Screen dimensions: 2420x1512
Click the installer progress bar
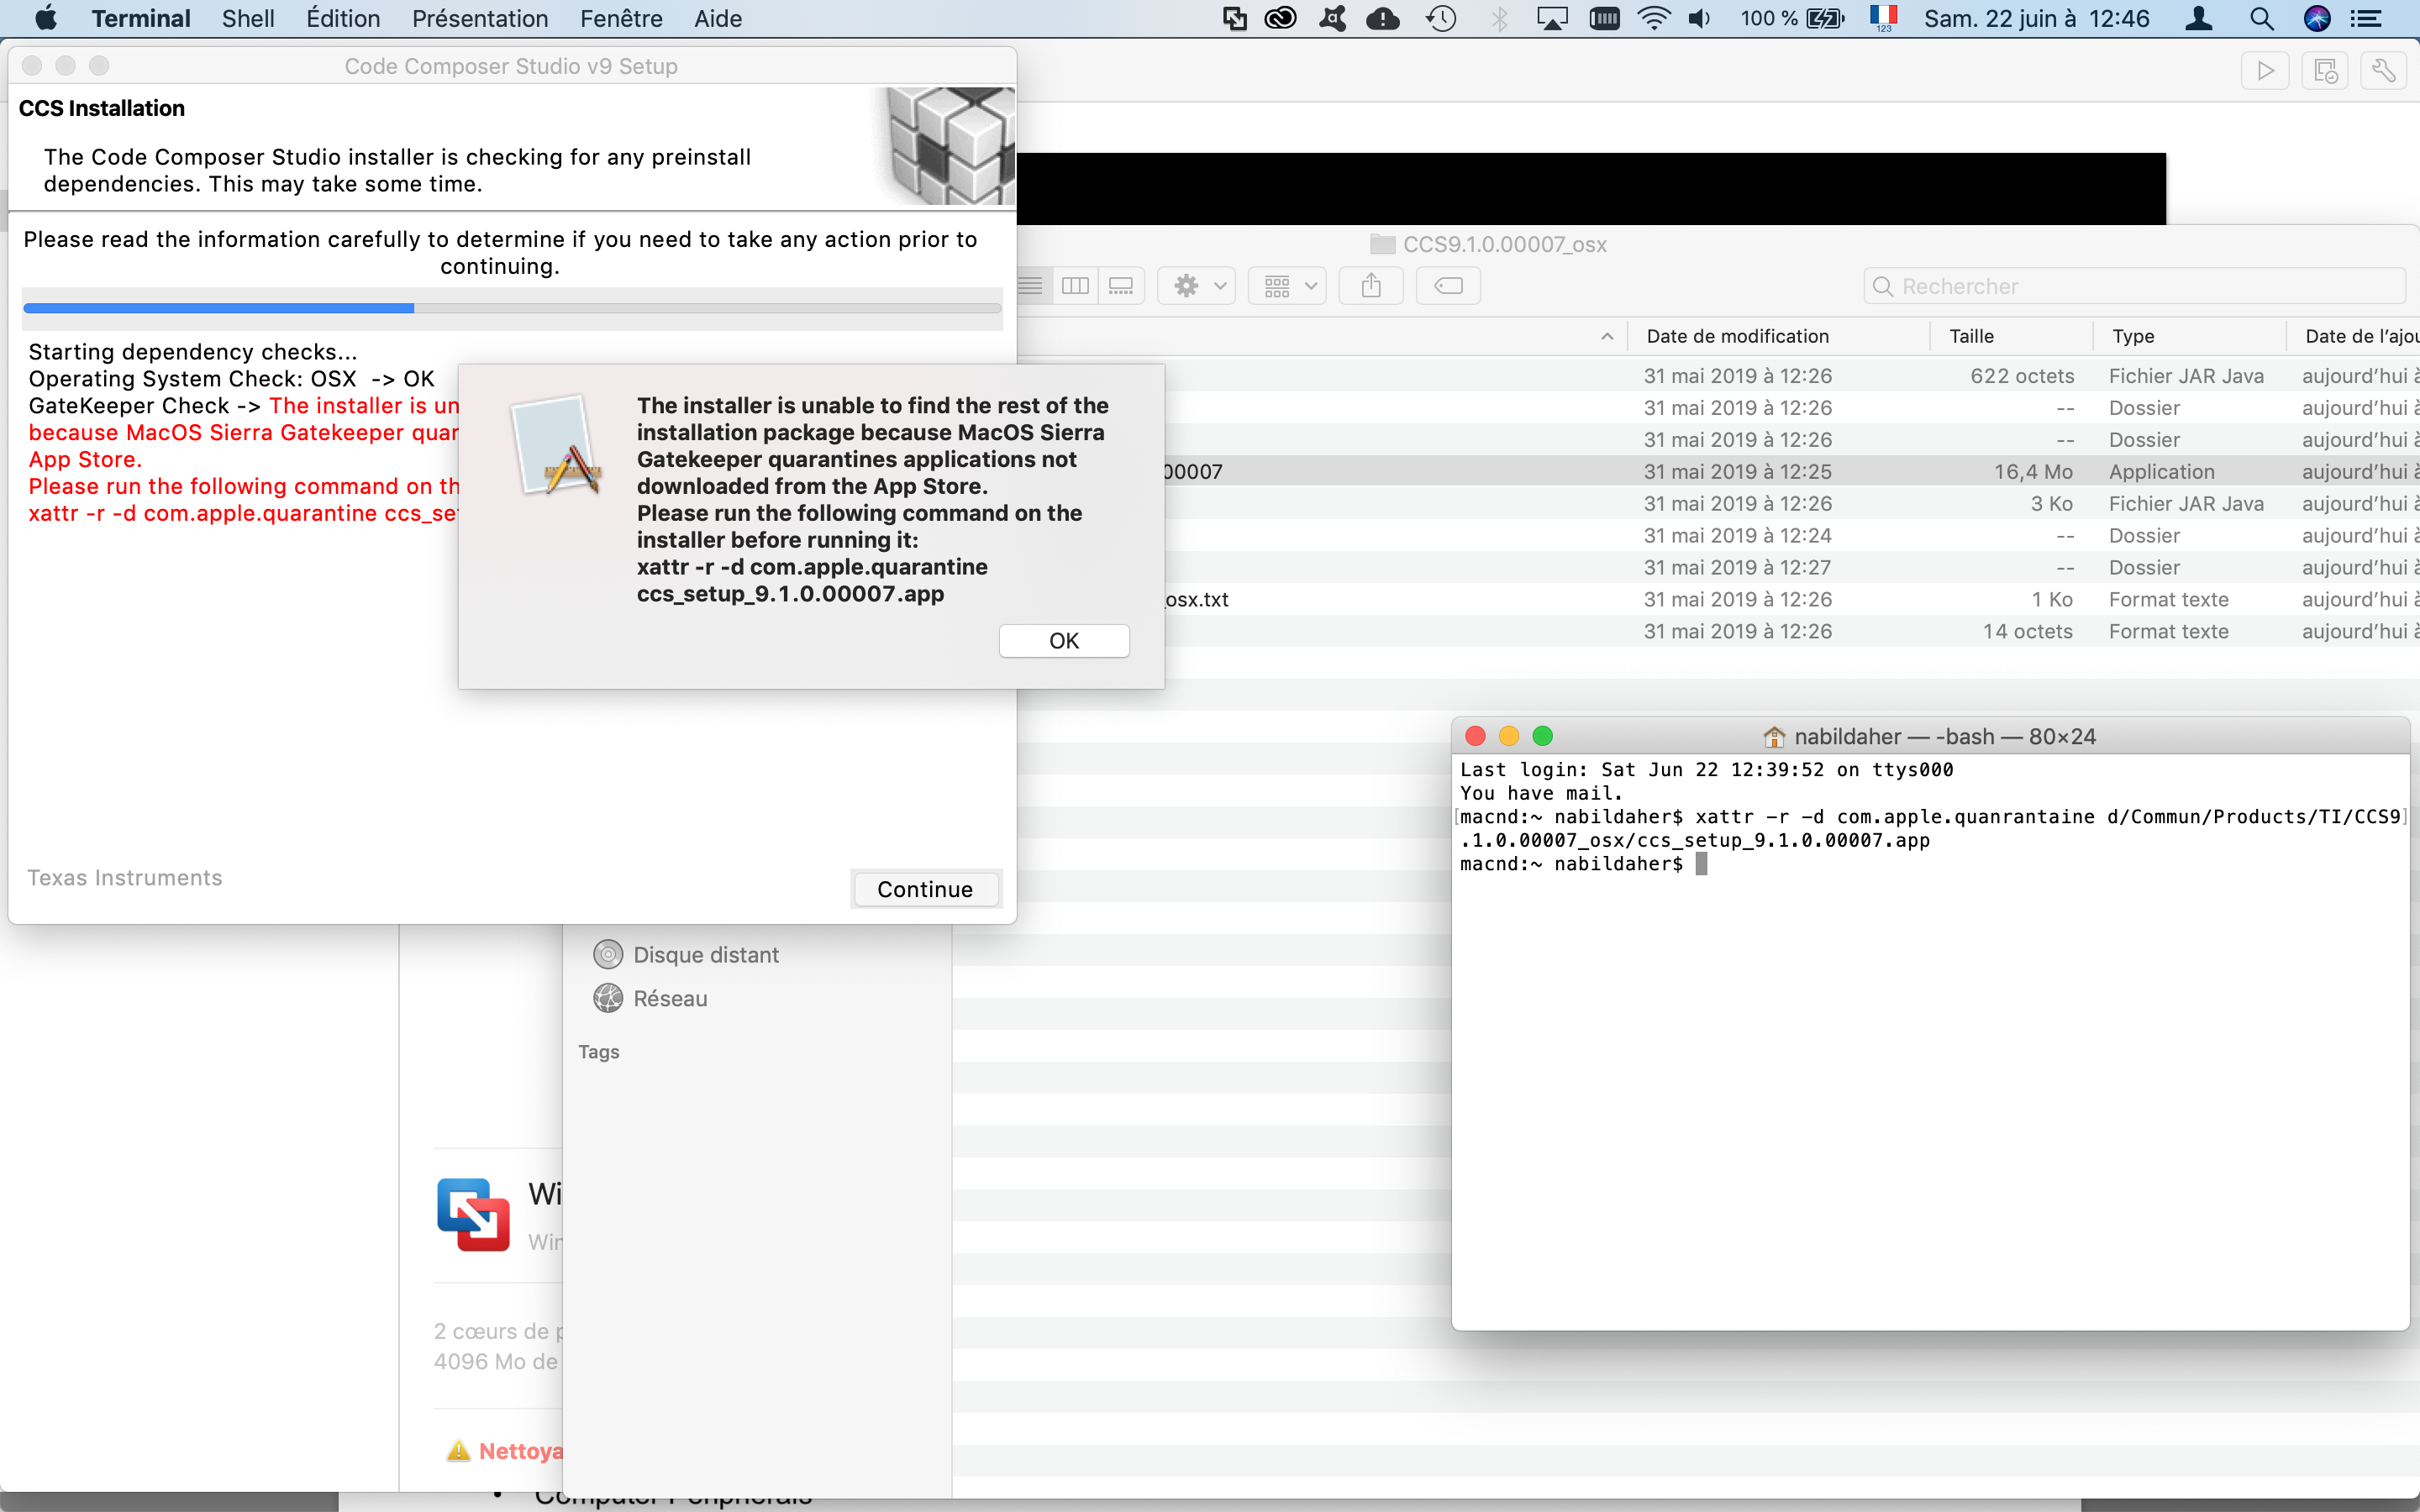click(511, 308)
